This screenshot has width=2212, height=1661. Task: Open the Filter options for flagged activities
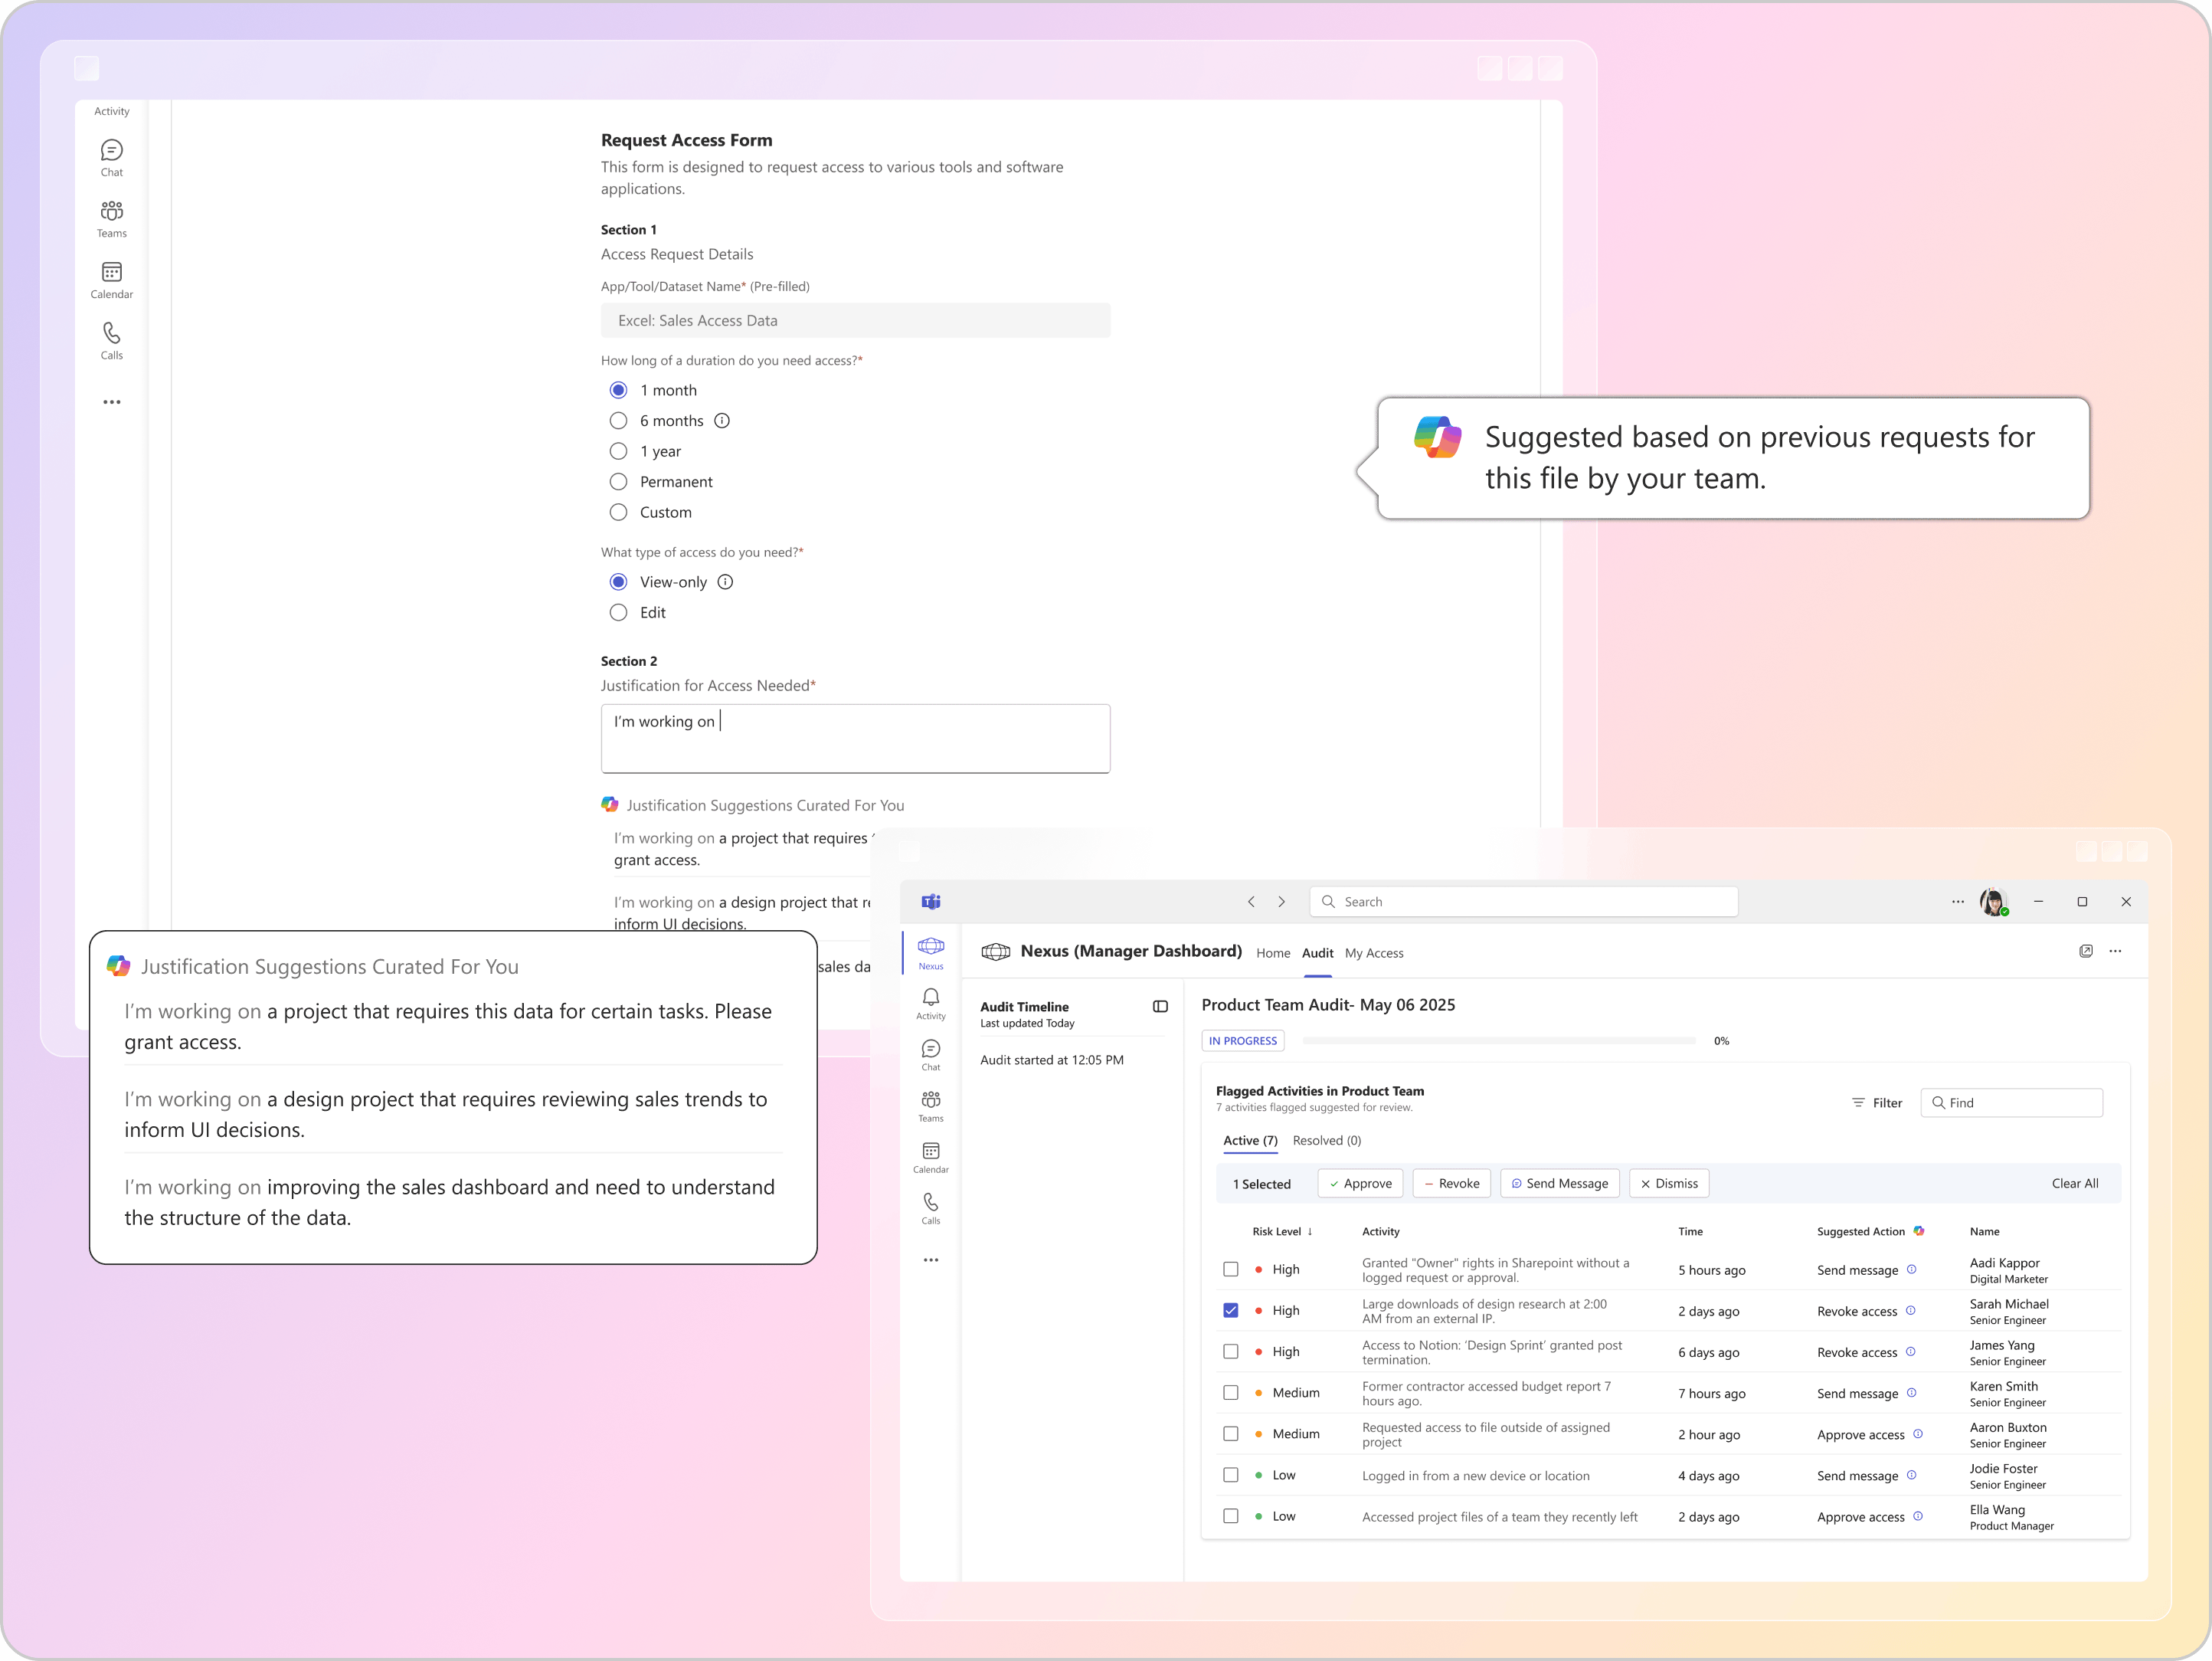pos(1877,1102)
